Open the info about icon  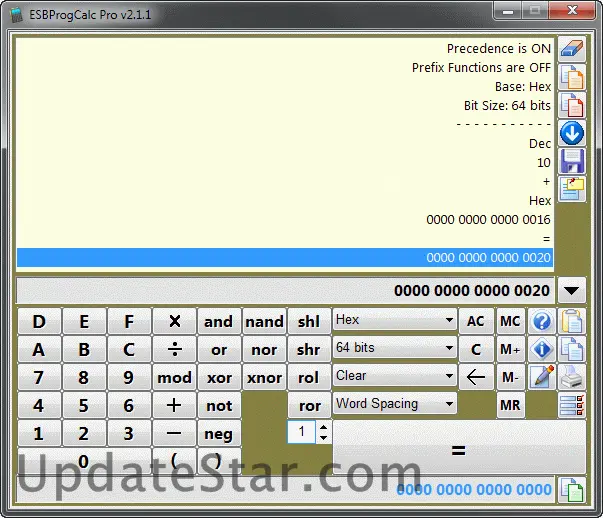pos(541,349)
